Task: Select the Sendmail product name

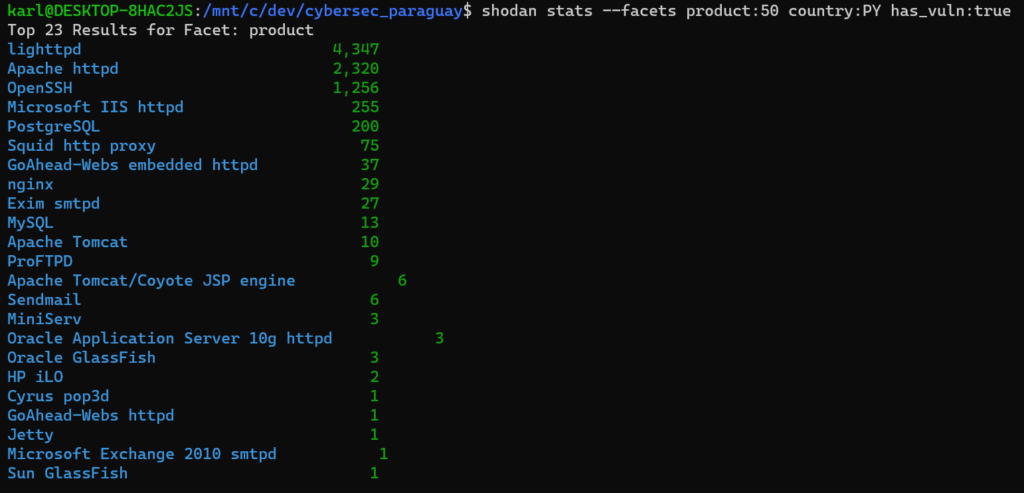Action: (44, 300)
